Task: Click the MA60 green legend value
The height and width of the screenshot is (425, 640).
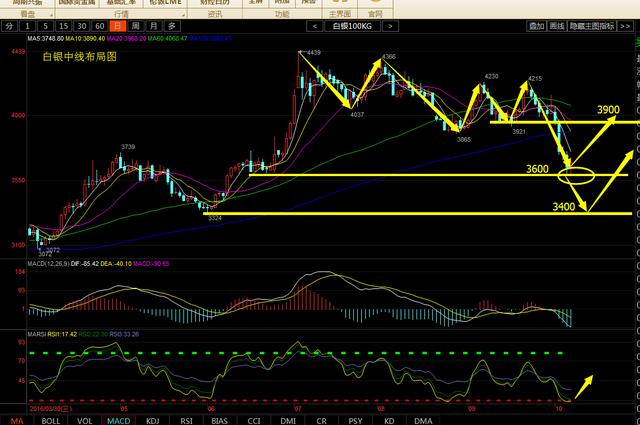Action: click(x=167, y=38)
